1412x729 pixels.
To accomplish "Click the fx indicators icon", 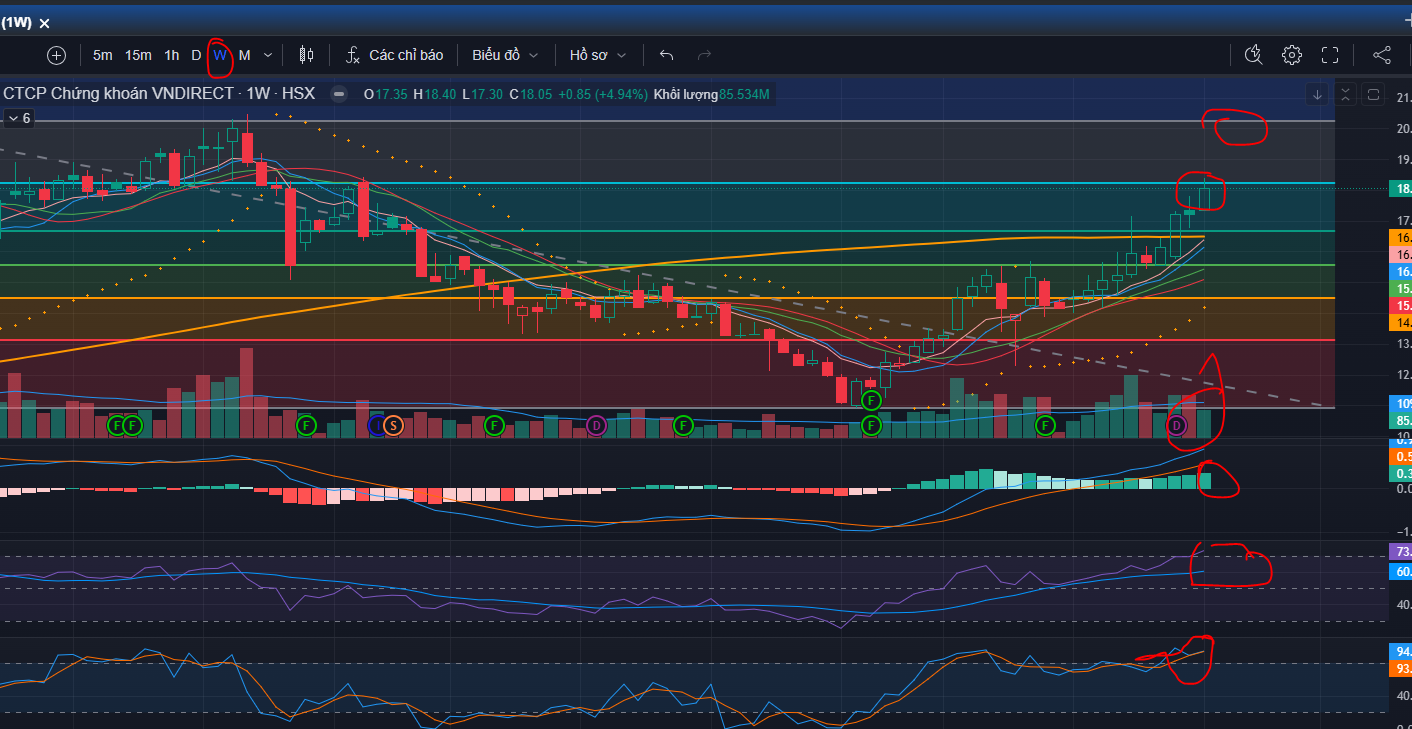I will (353, 55).
